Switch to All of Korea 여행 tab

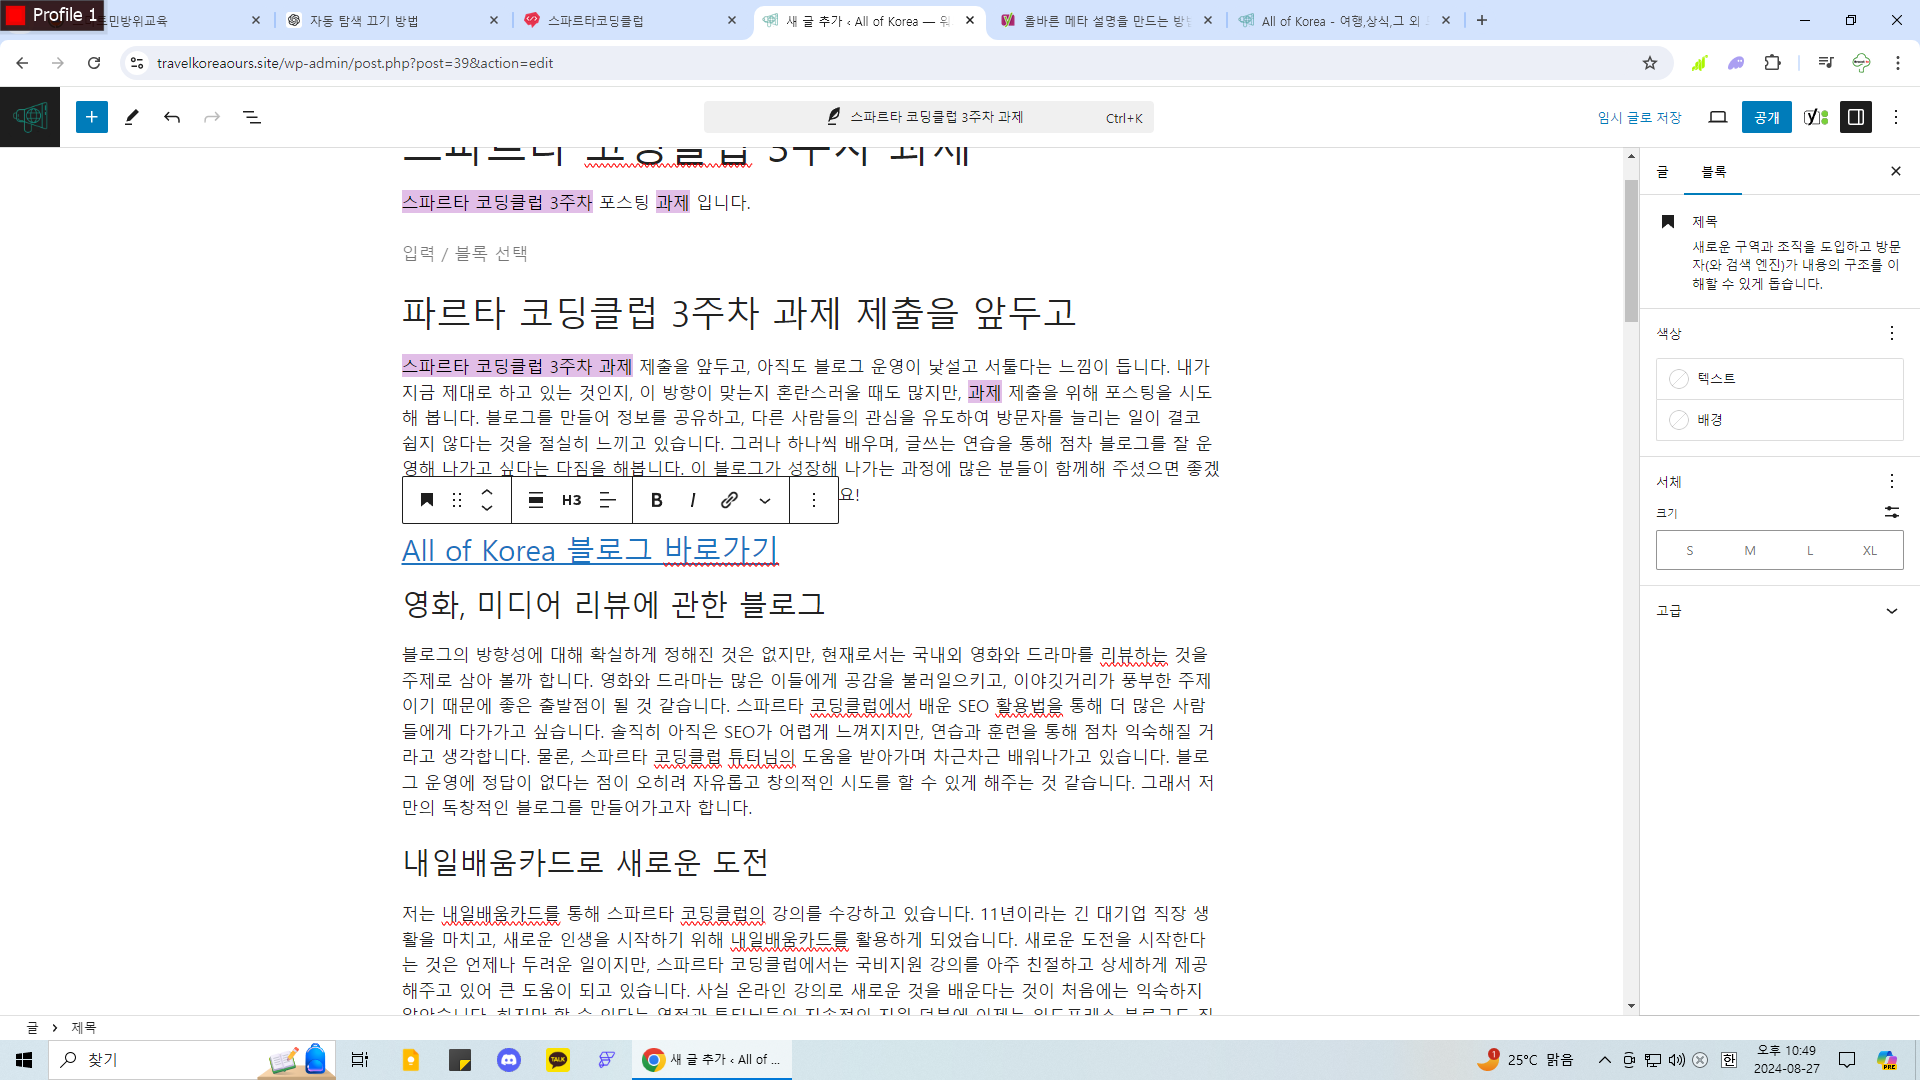1344,20
